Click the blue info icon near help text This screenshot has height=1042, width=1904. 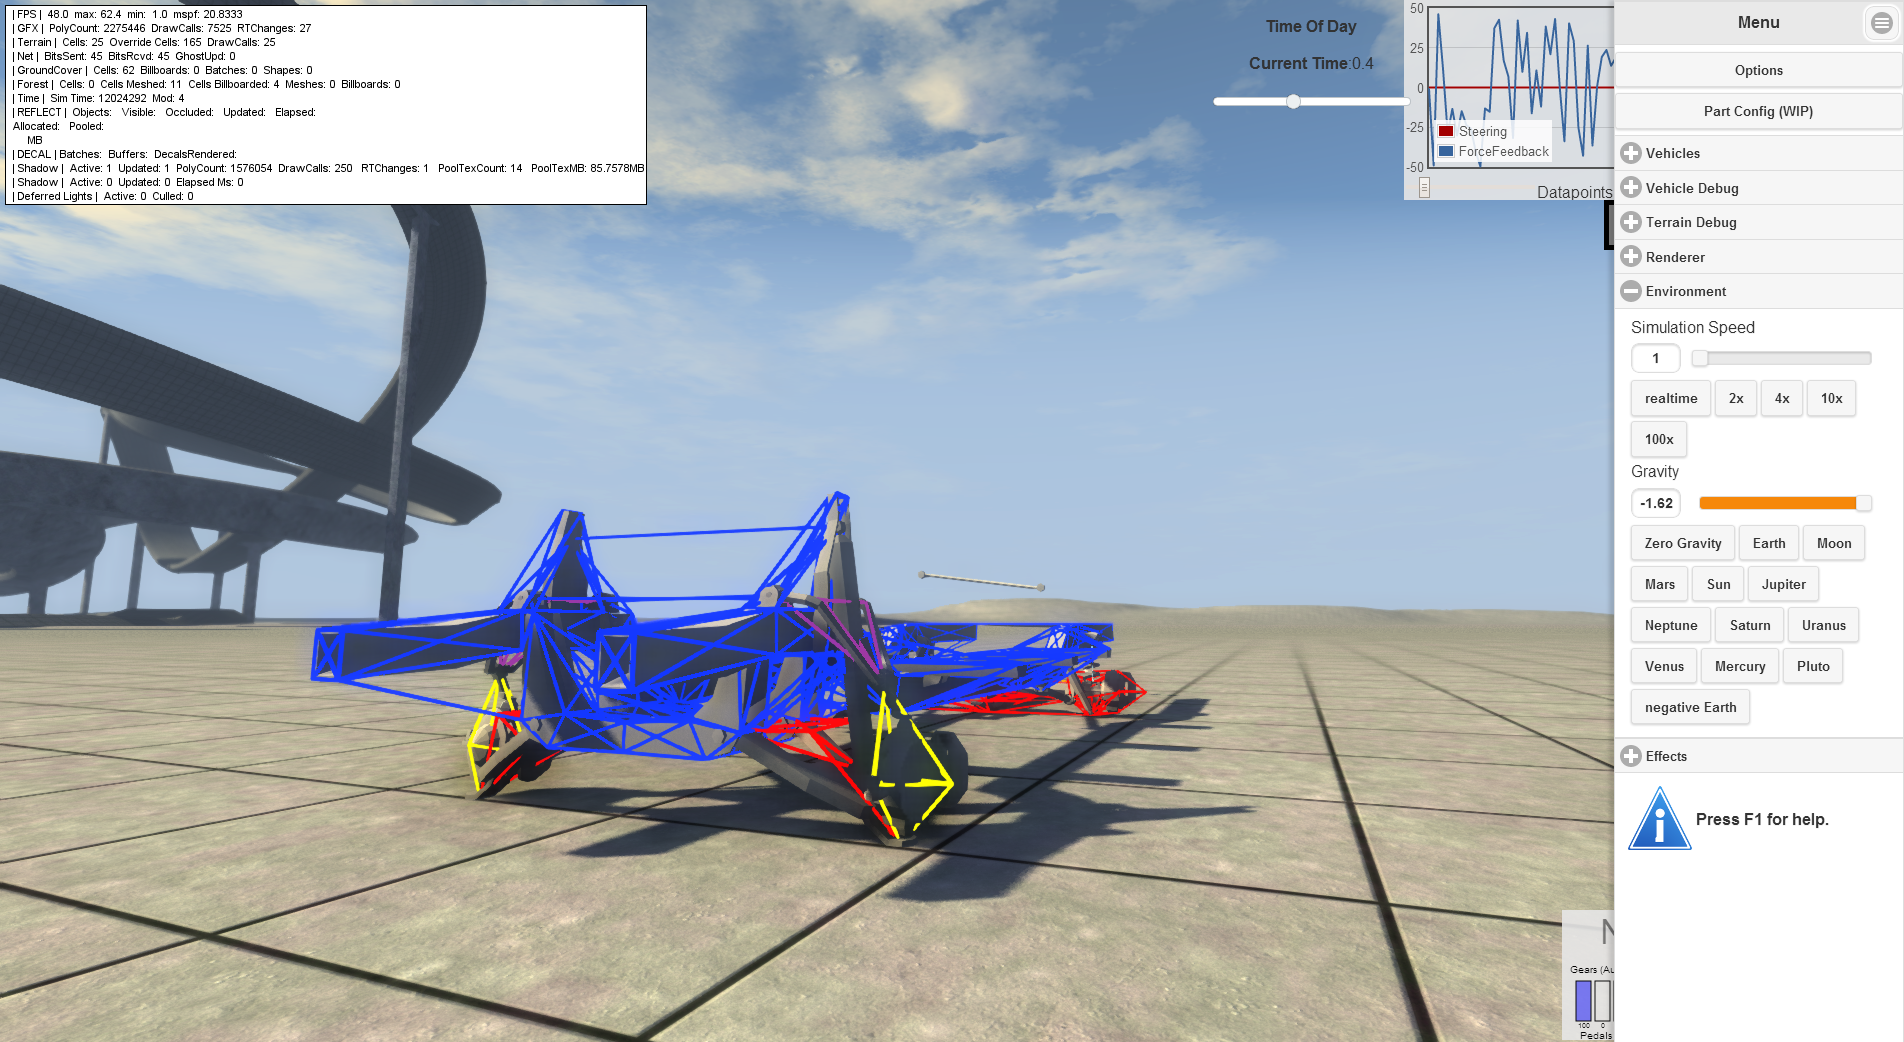pos(1659,818)
